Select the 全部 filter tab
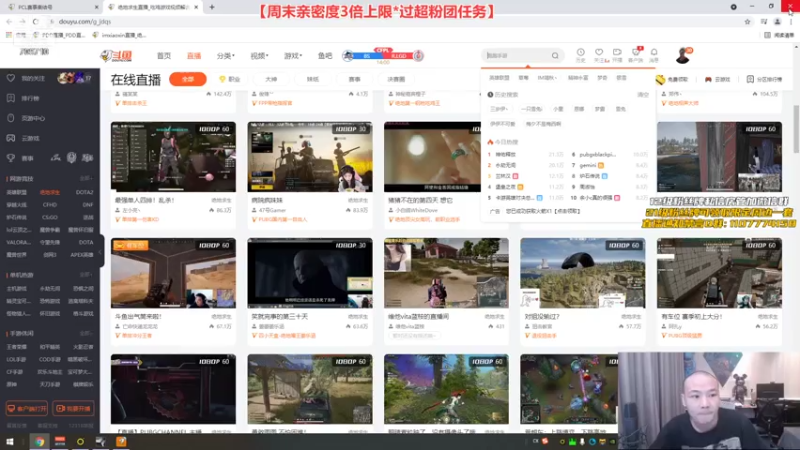Viewport: 800px width, 450px height. tap(188, 79)
